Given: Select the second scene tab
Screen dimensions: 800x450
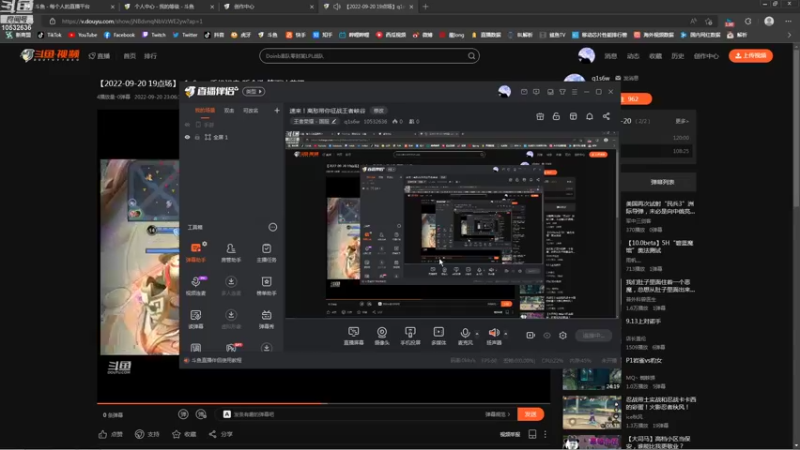Looking at the screenshot, I should [x=229, y=111].
